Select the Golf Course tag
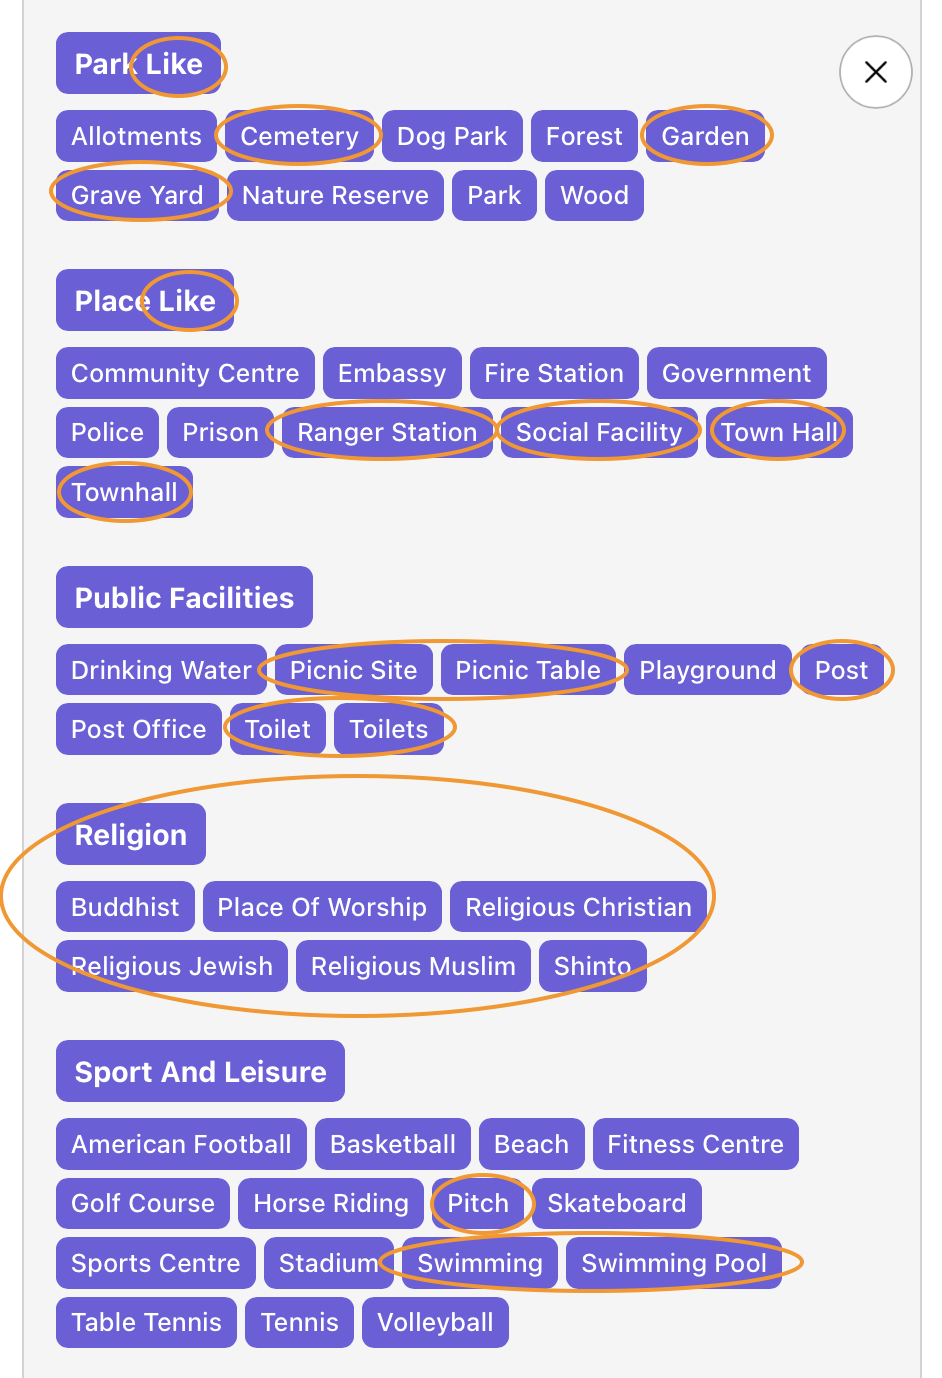The height and width of the screenshot is (1378, 942). (142, 1204)
